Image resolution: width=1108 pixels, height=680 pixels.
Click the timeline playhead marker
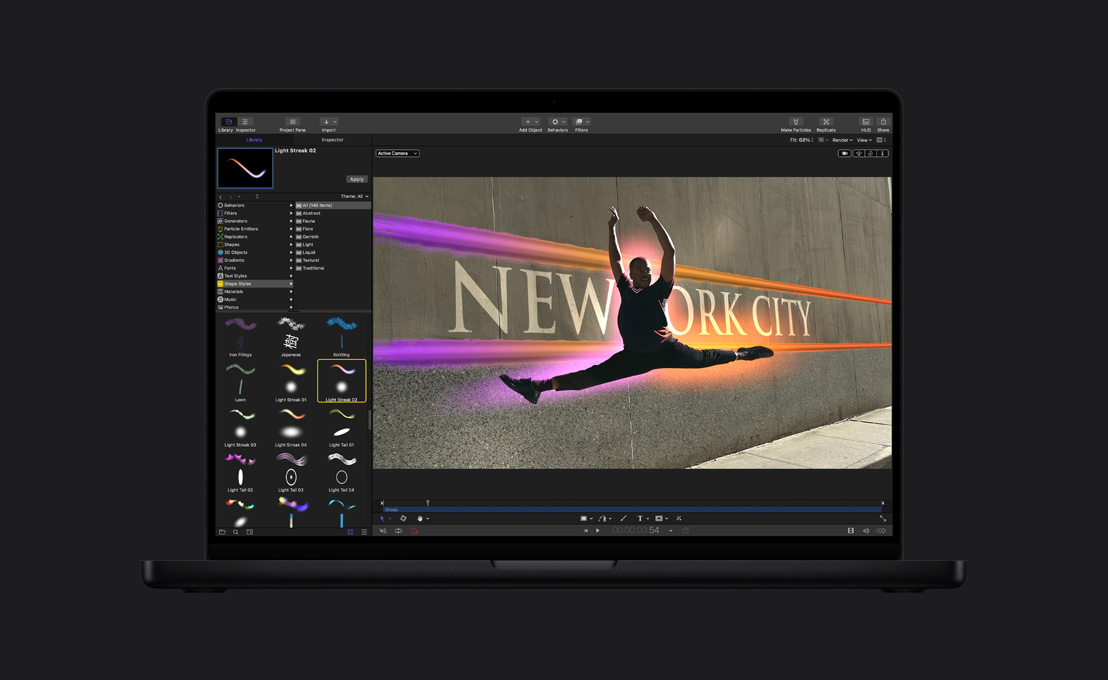(427, 503)
